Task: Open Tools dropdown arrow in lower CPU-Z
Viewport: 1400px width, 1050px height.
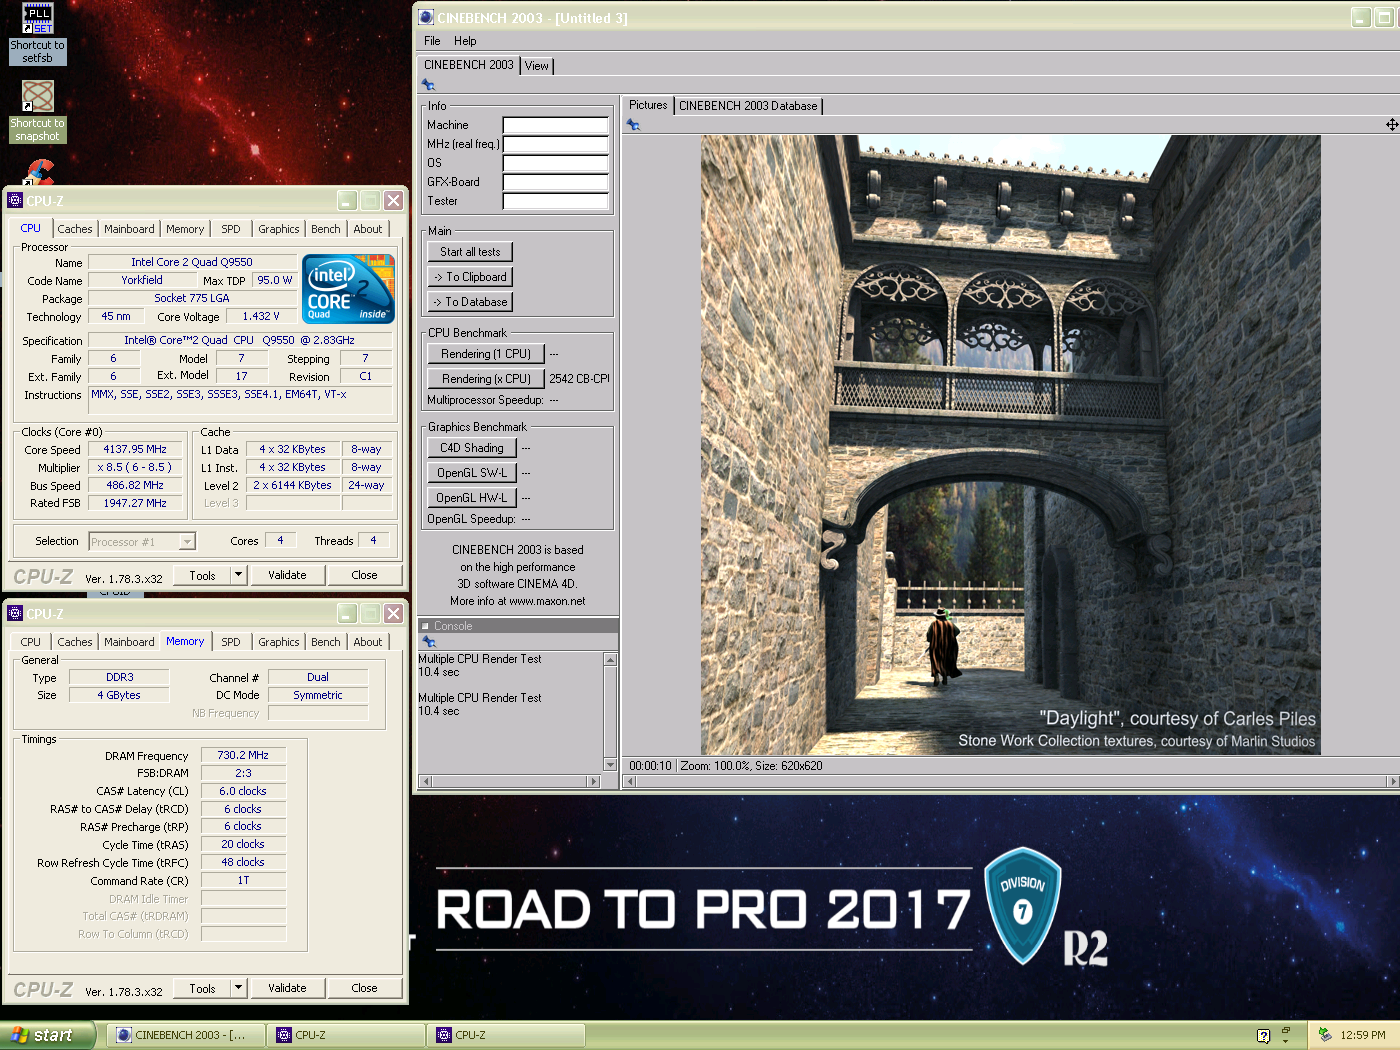Action: point(238,988)
